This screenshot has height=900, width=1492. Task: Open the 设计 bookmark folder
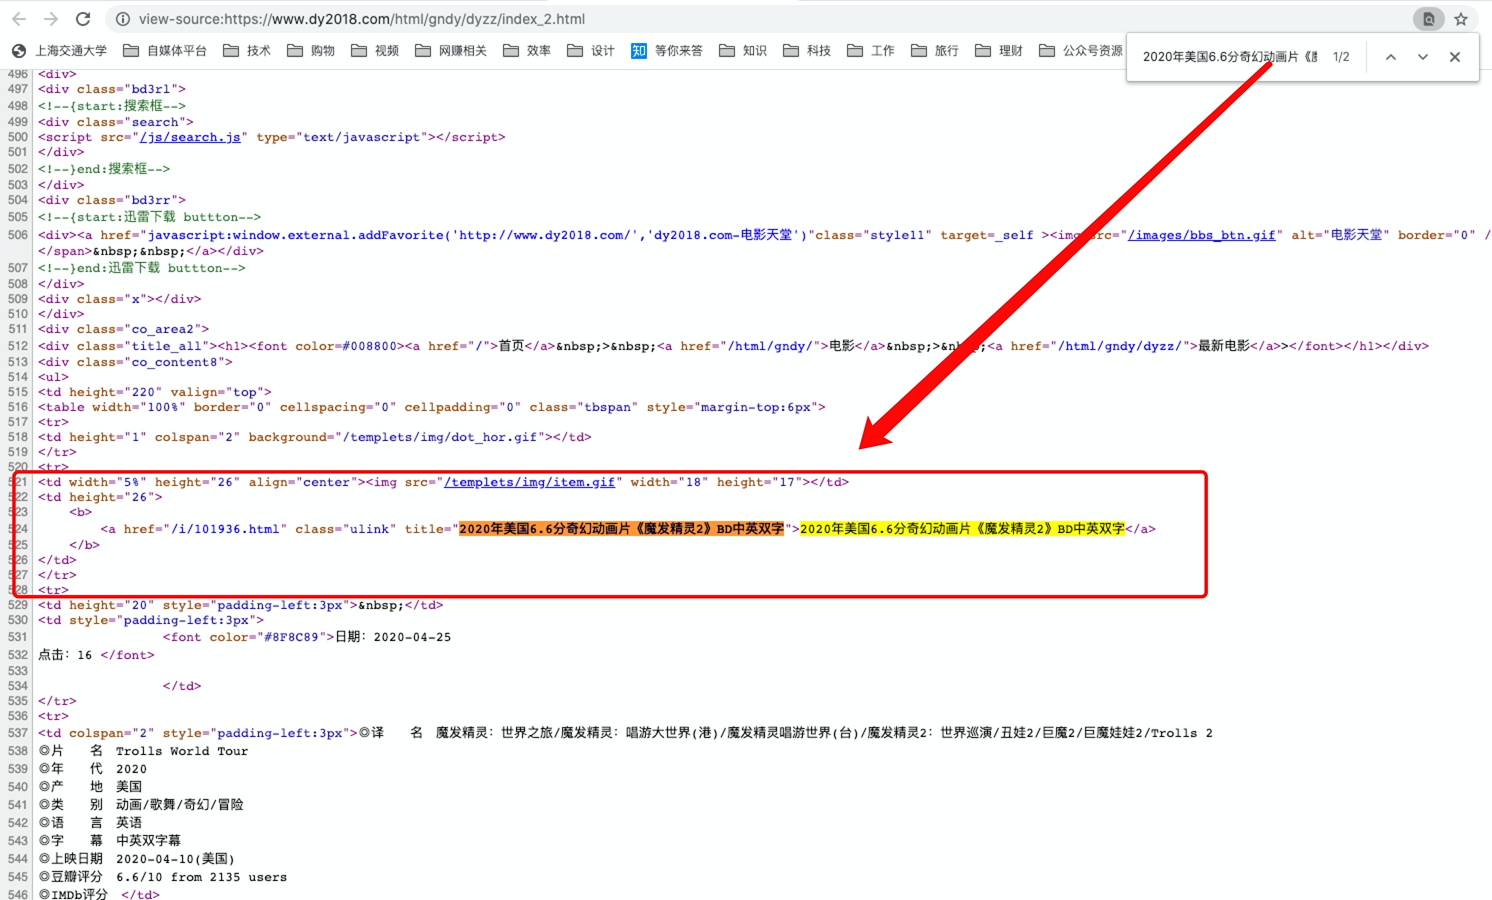pyautogui.click(x=591, y=51)
